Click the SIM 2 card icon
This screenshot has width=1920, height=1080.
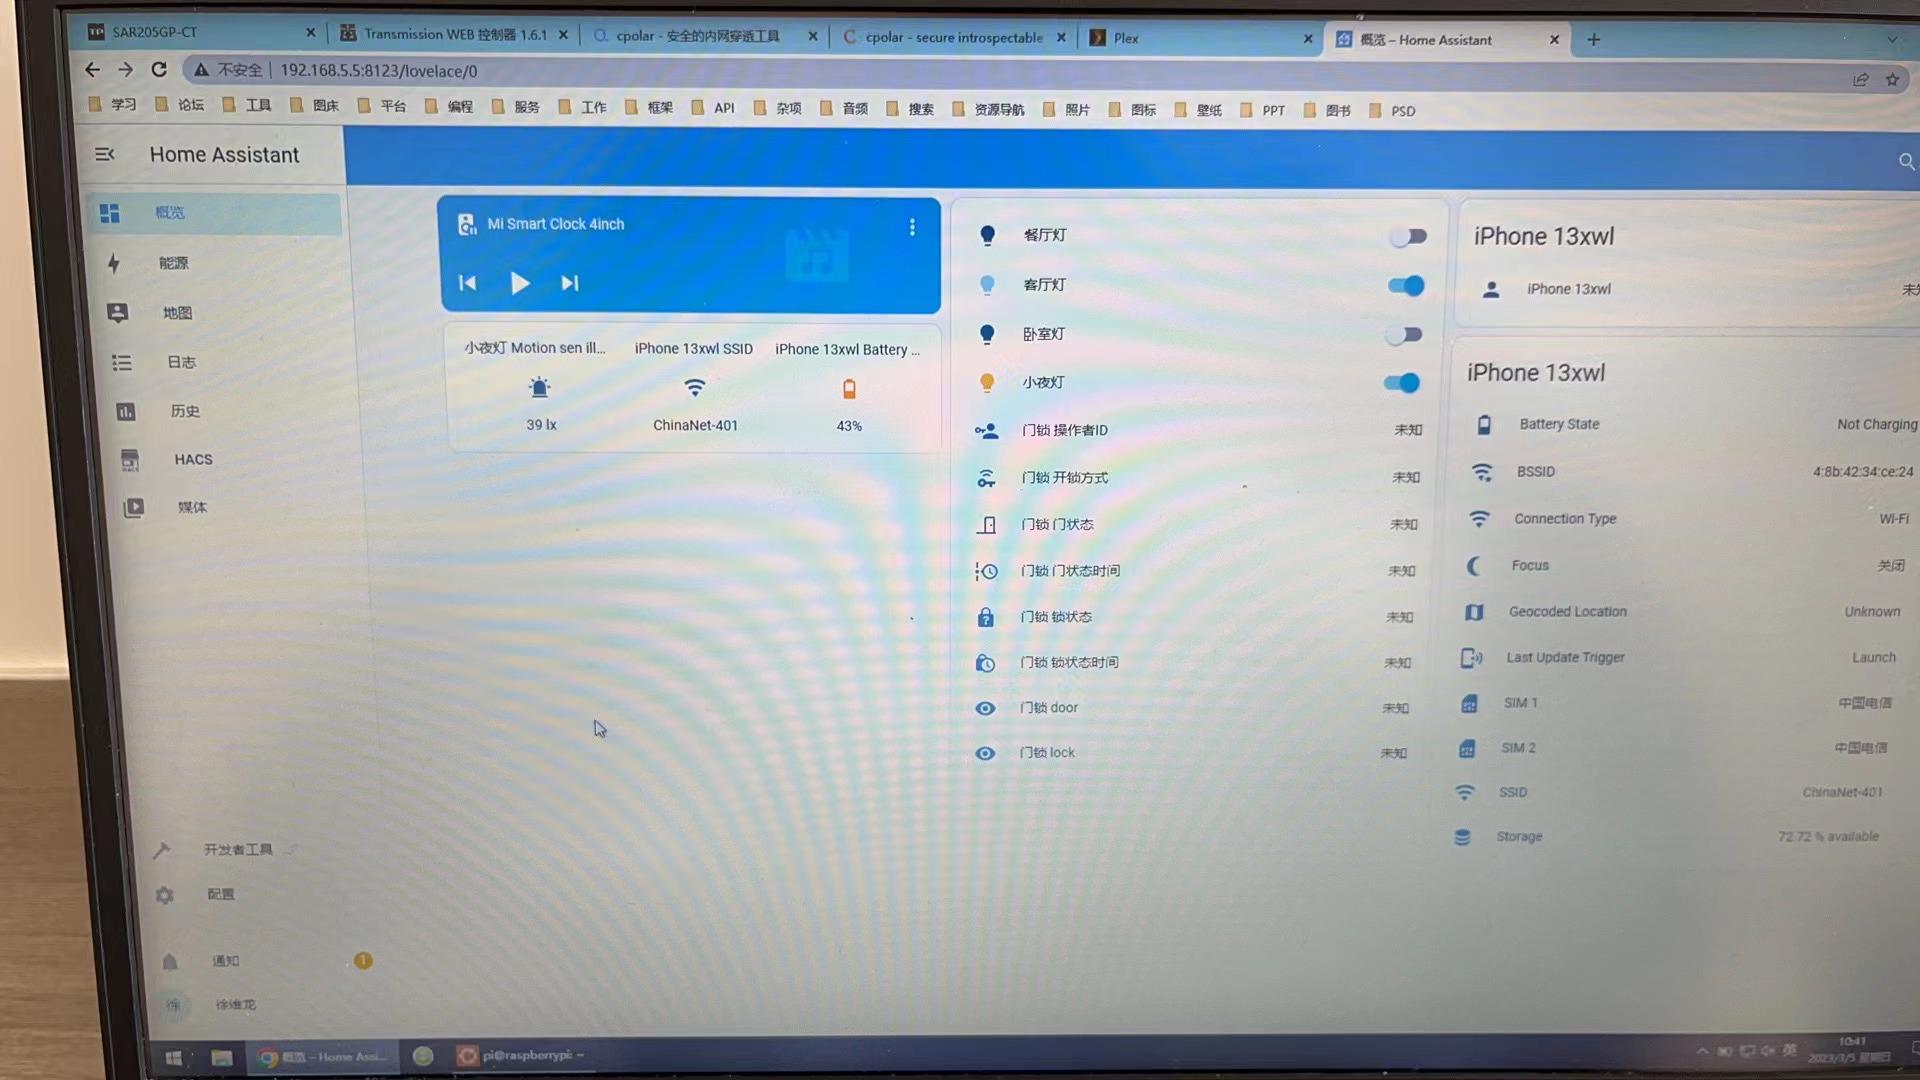click(x=1467, y=748)
